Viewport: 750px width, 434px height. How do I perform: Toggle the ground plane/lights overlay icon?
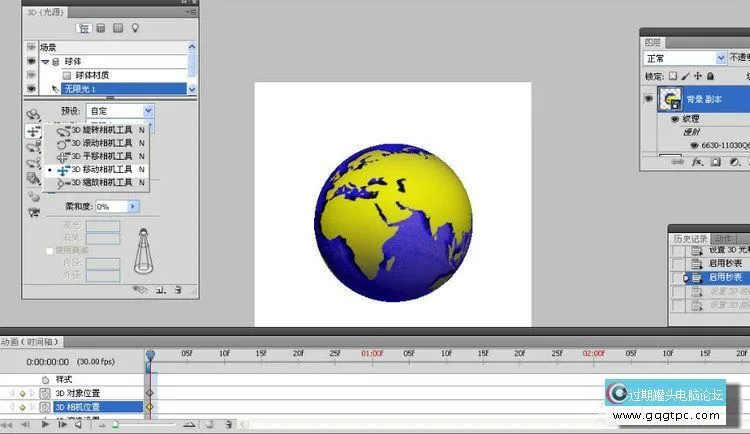140,289
